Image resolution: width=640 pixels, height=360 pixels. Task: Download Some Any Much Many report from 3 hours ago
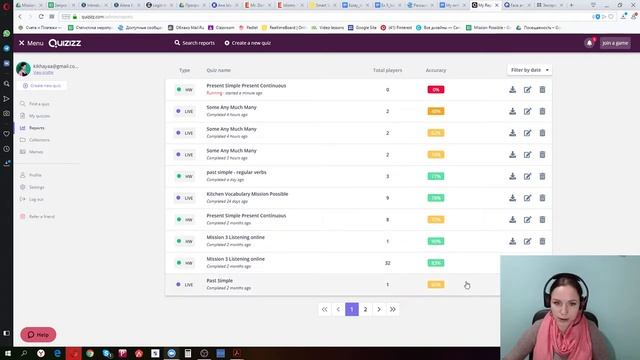[x=512, y=154]
